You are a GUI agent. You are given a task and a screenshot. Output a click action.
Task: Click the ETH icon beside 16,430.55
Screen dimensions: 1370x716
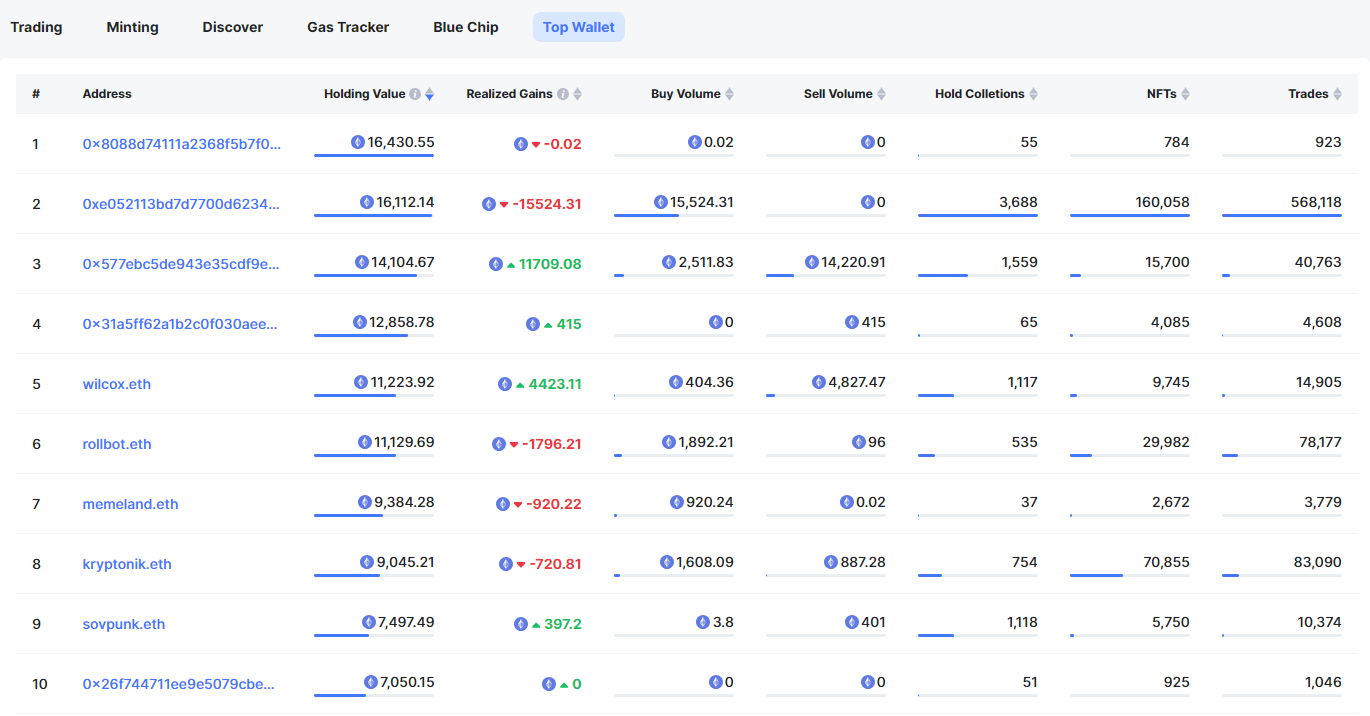point(357,142)
